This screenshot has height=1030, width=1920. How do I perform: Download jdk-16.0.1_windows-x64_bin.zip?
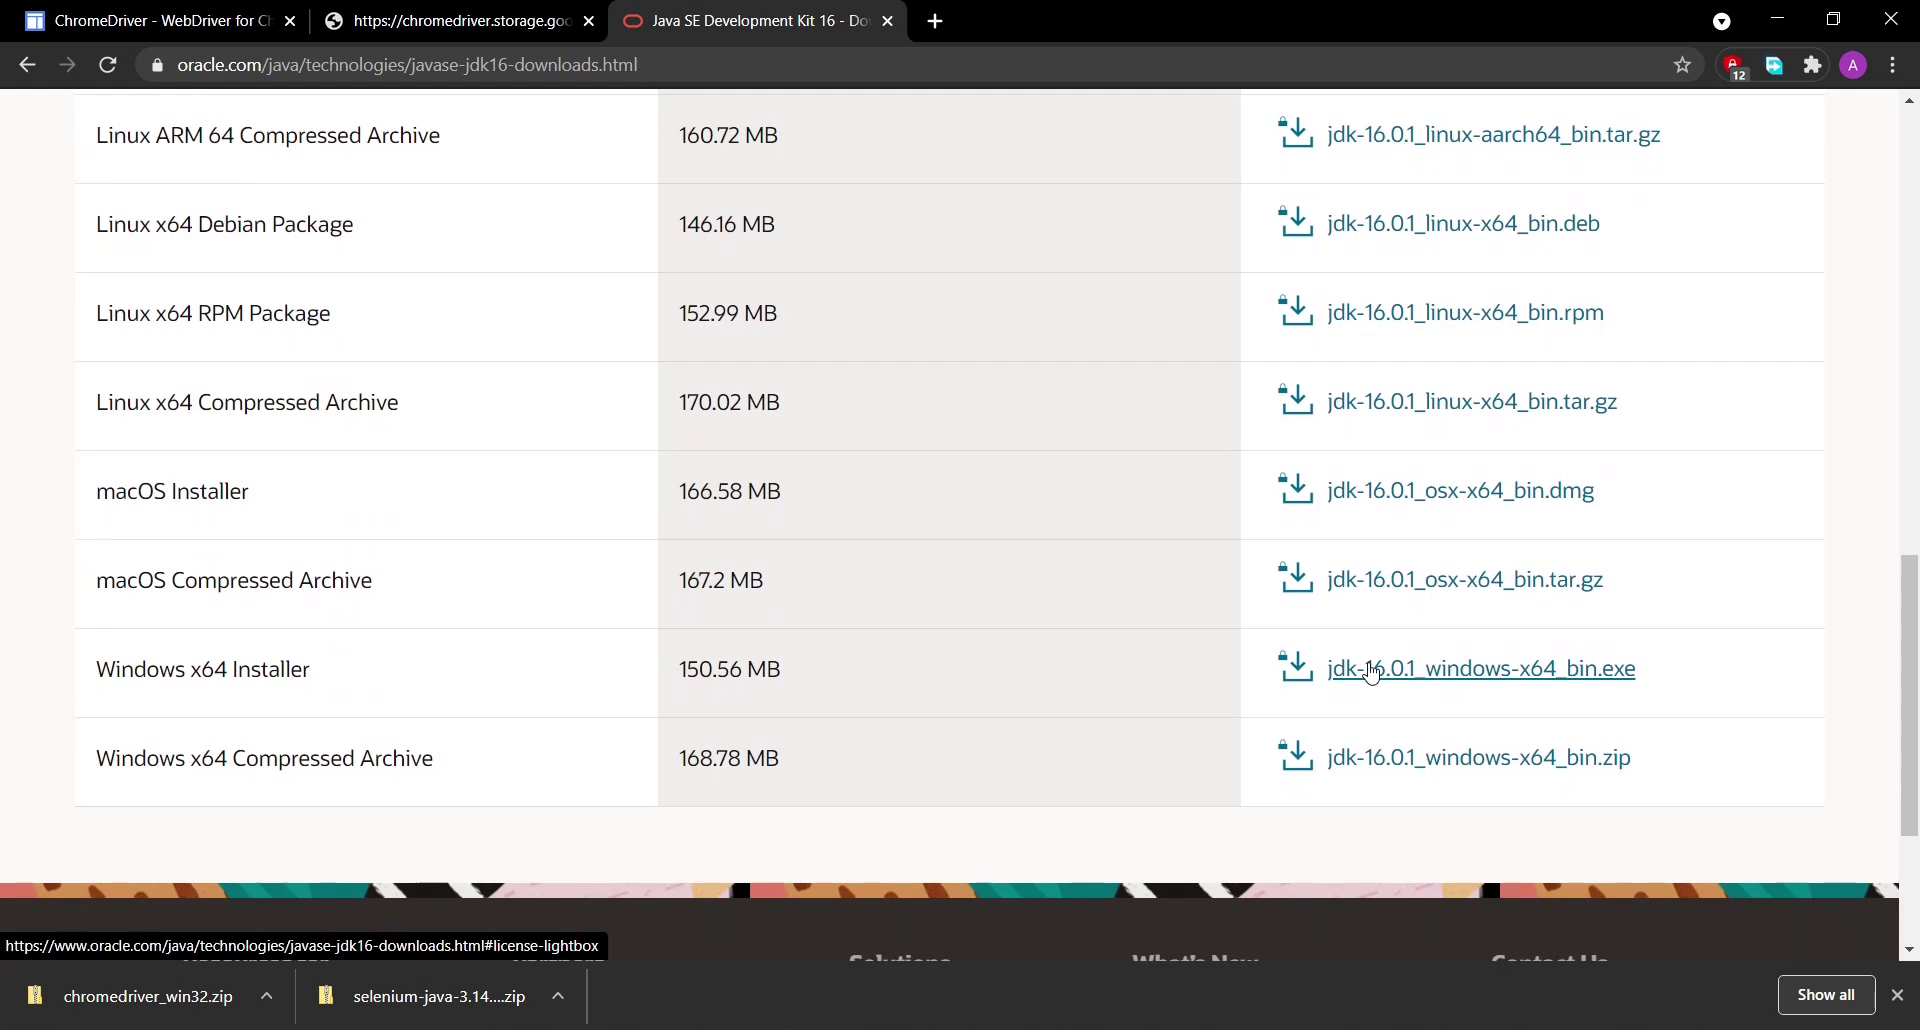coord(1479,758)
